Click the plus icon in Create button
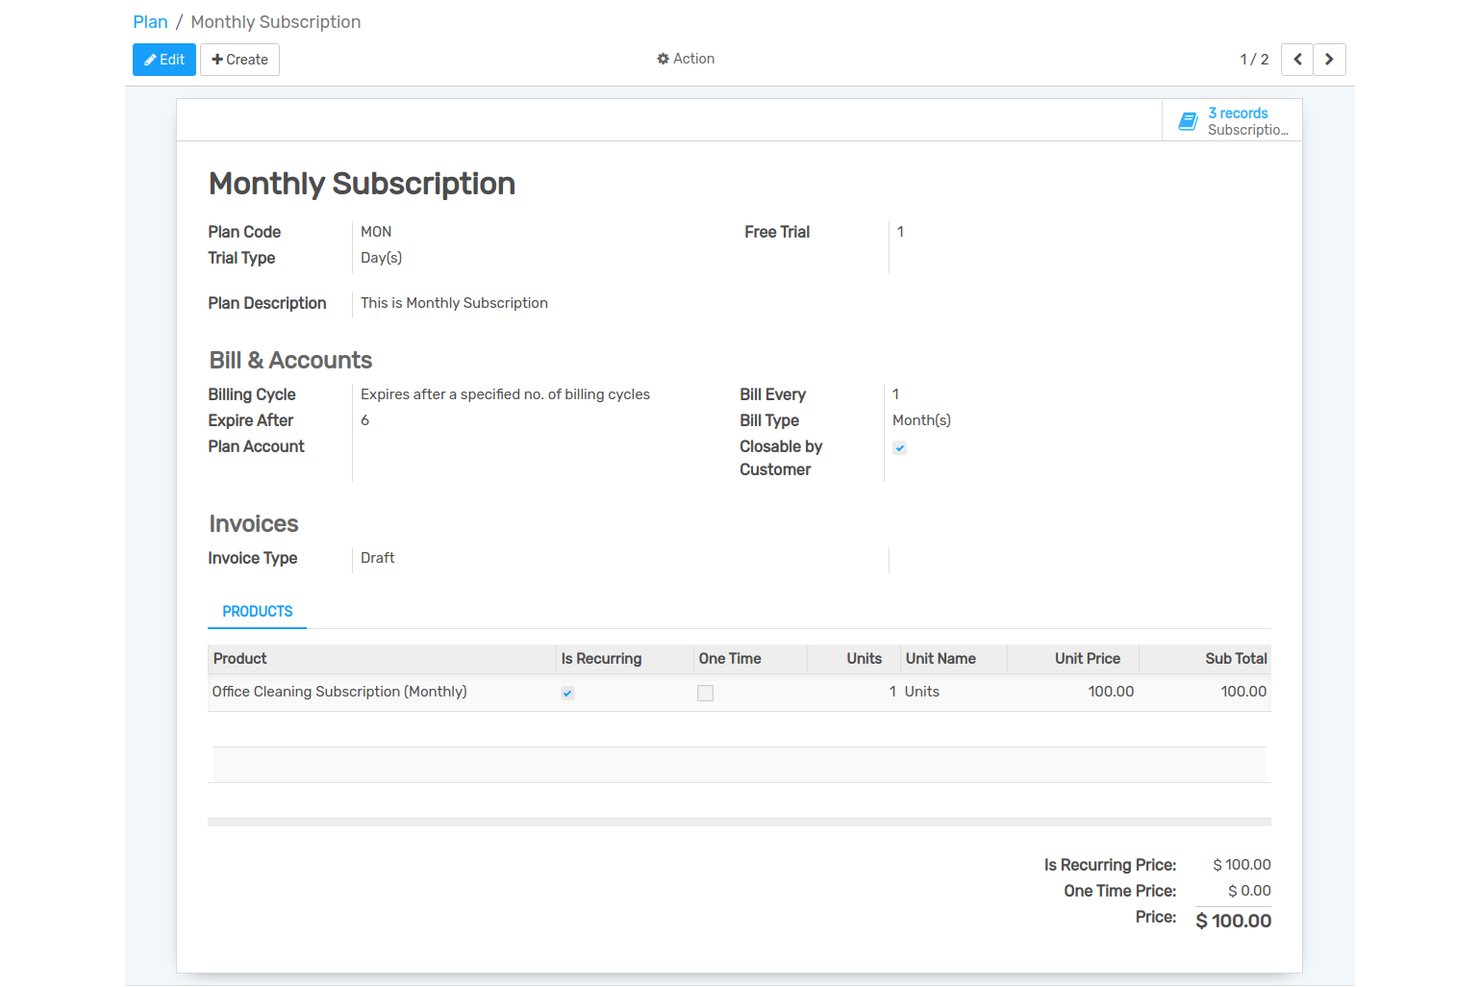The image size is (1480, 987). pyautogui.click(x=217, y=60)
